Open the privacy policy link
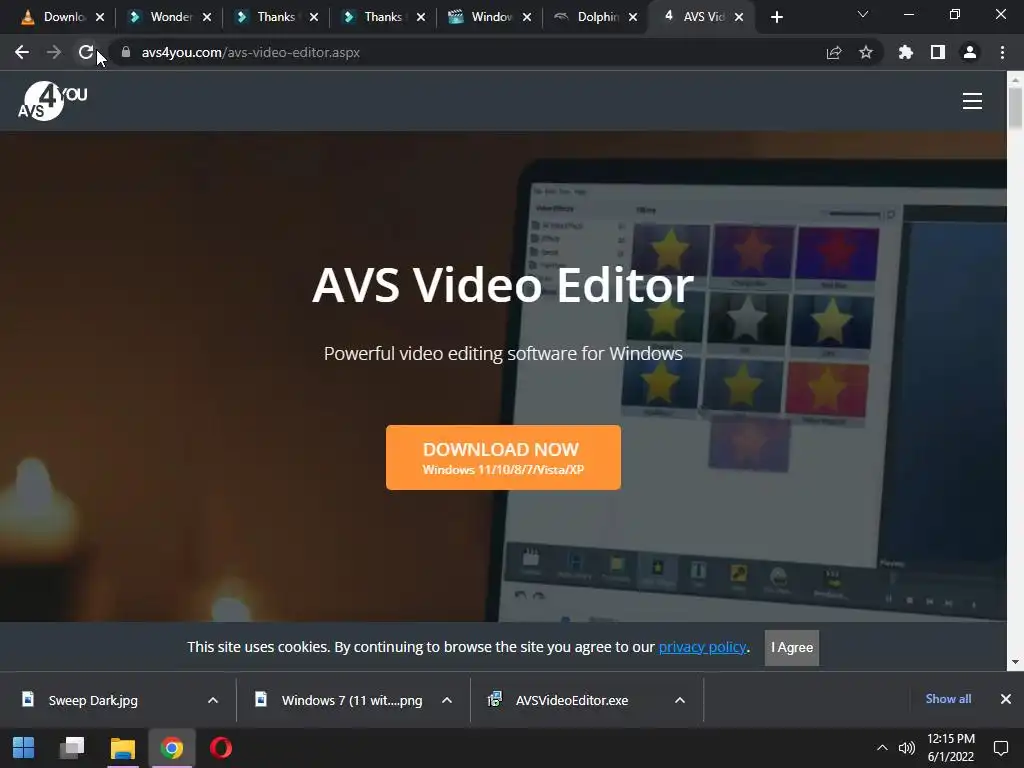Viewport: 1024px width, 768px height. point(702,647)
